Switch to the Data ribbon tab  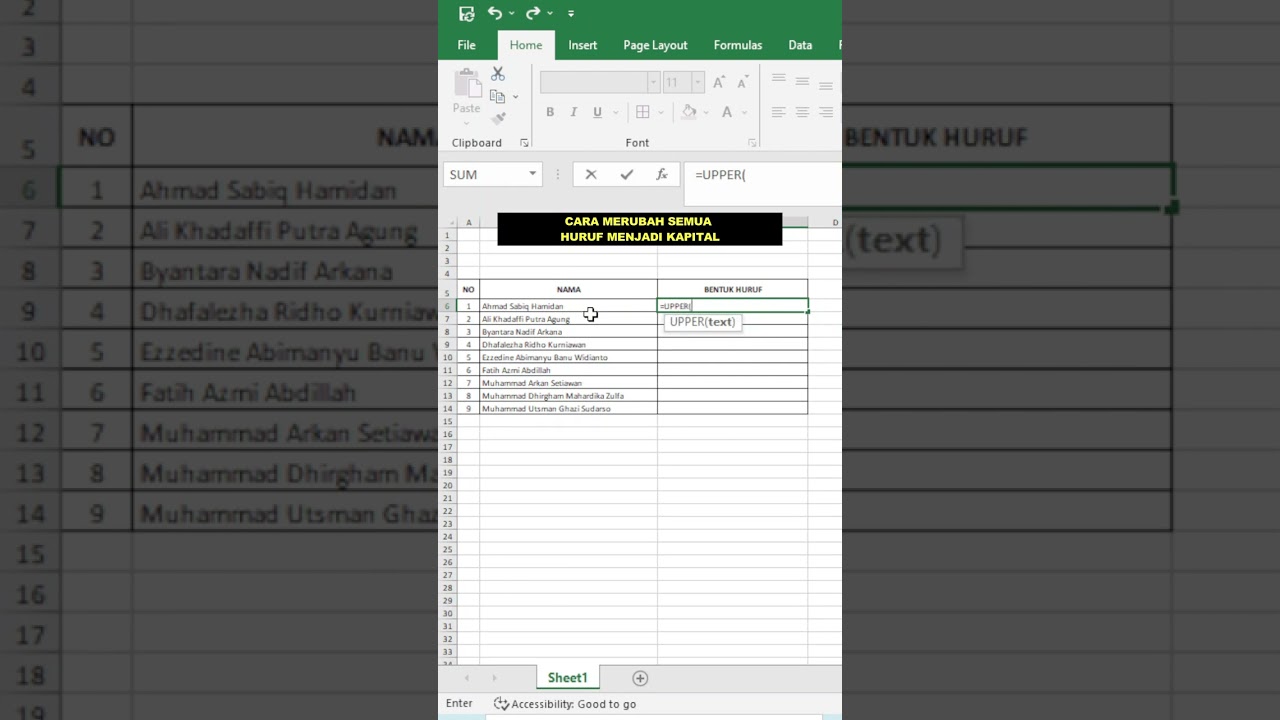click(x=800, y=45)
